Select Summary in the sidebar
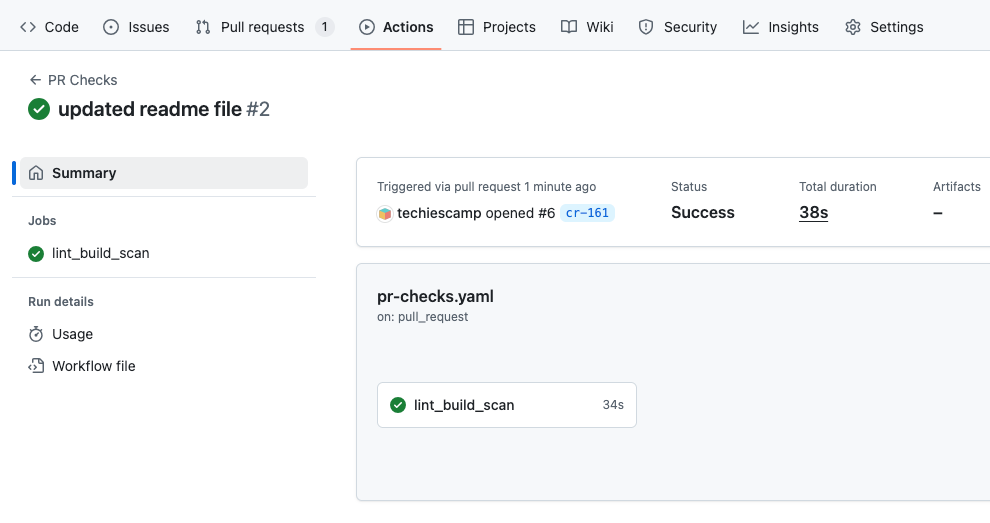 coord(164,173)
